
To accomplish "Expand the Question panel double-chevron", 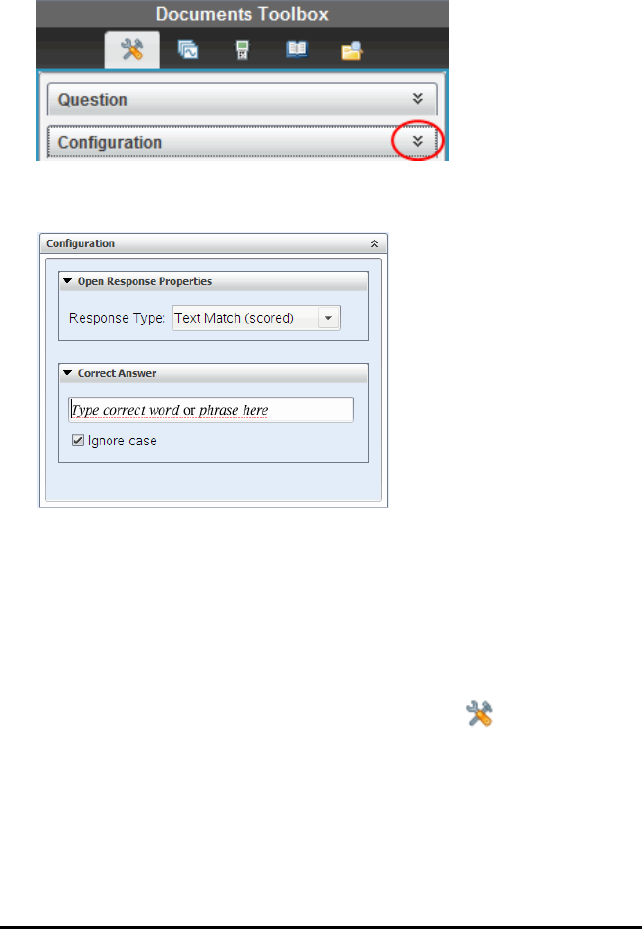I will click(x=418, y=98).
